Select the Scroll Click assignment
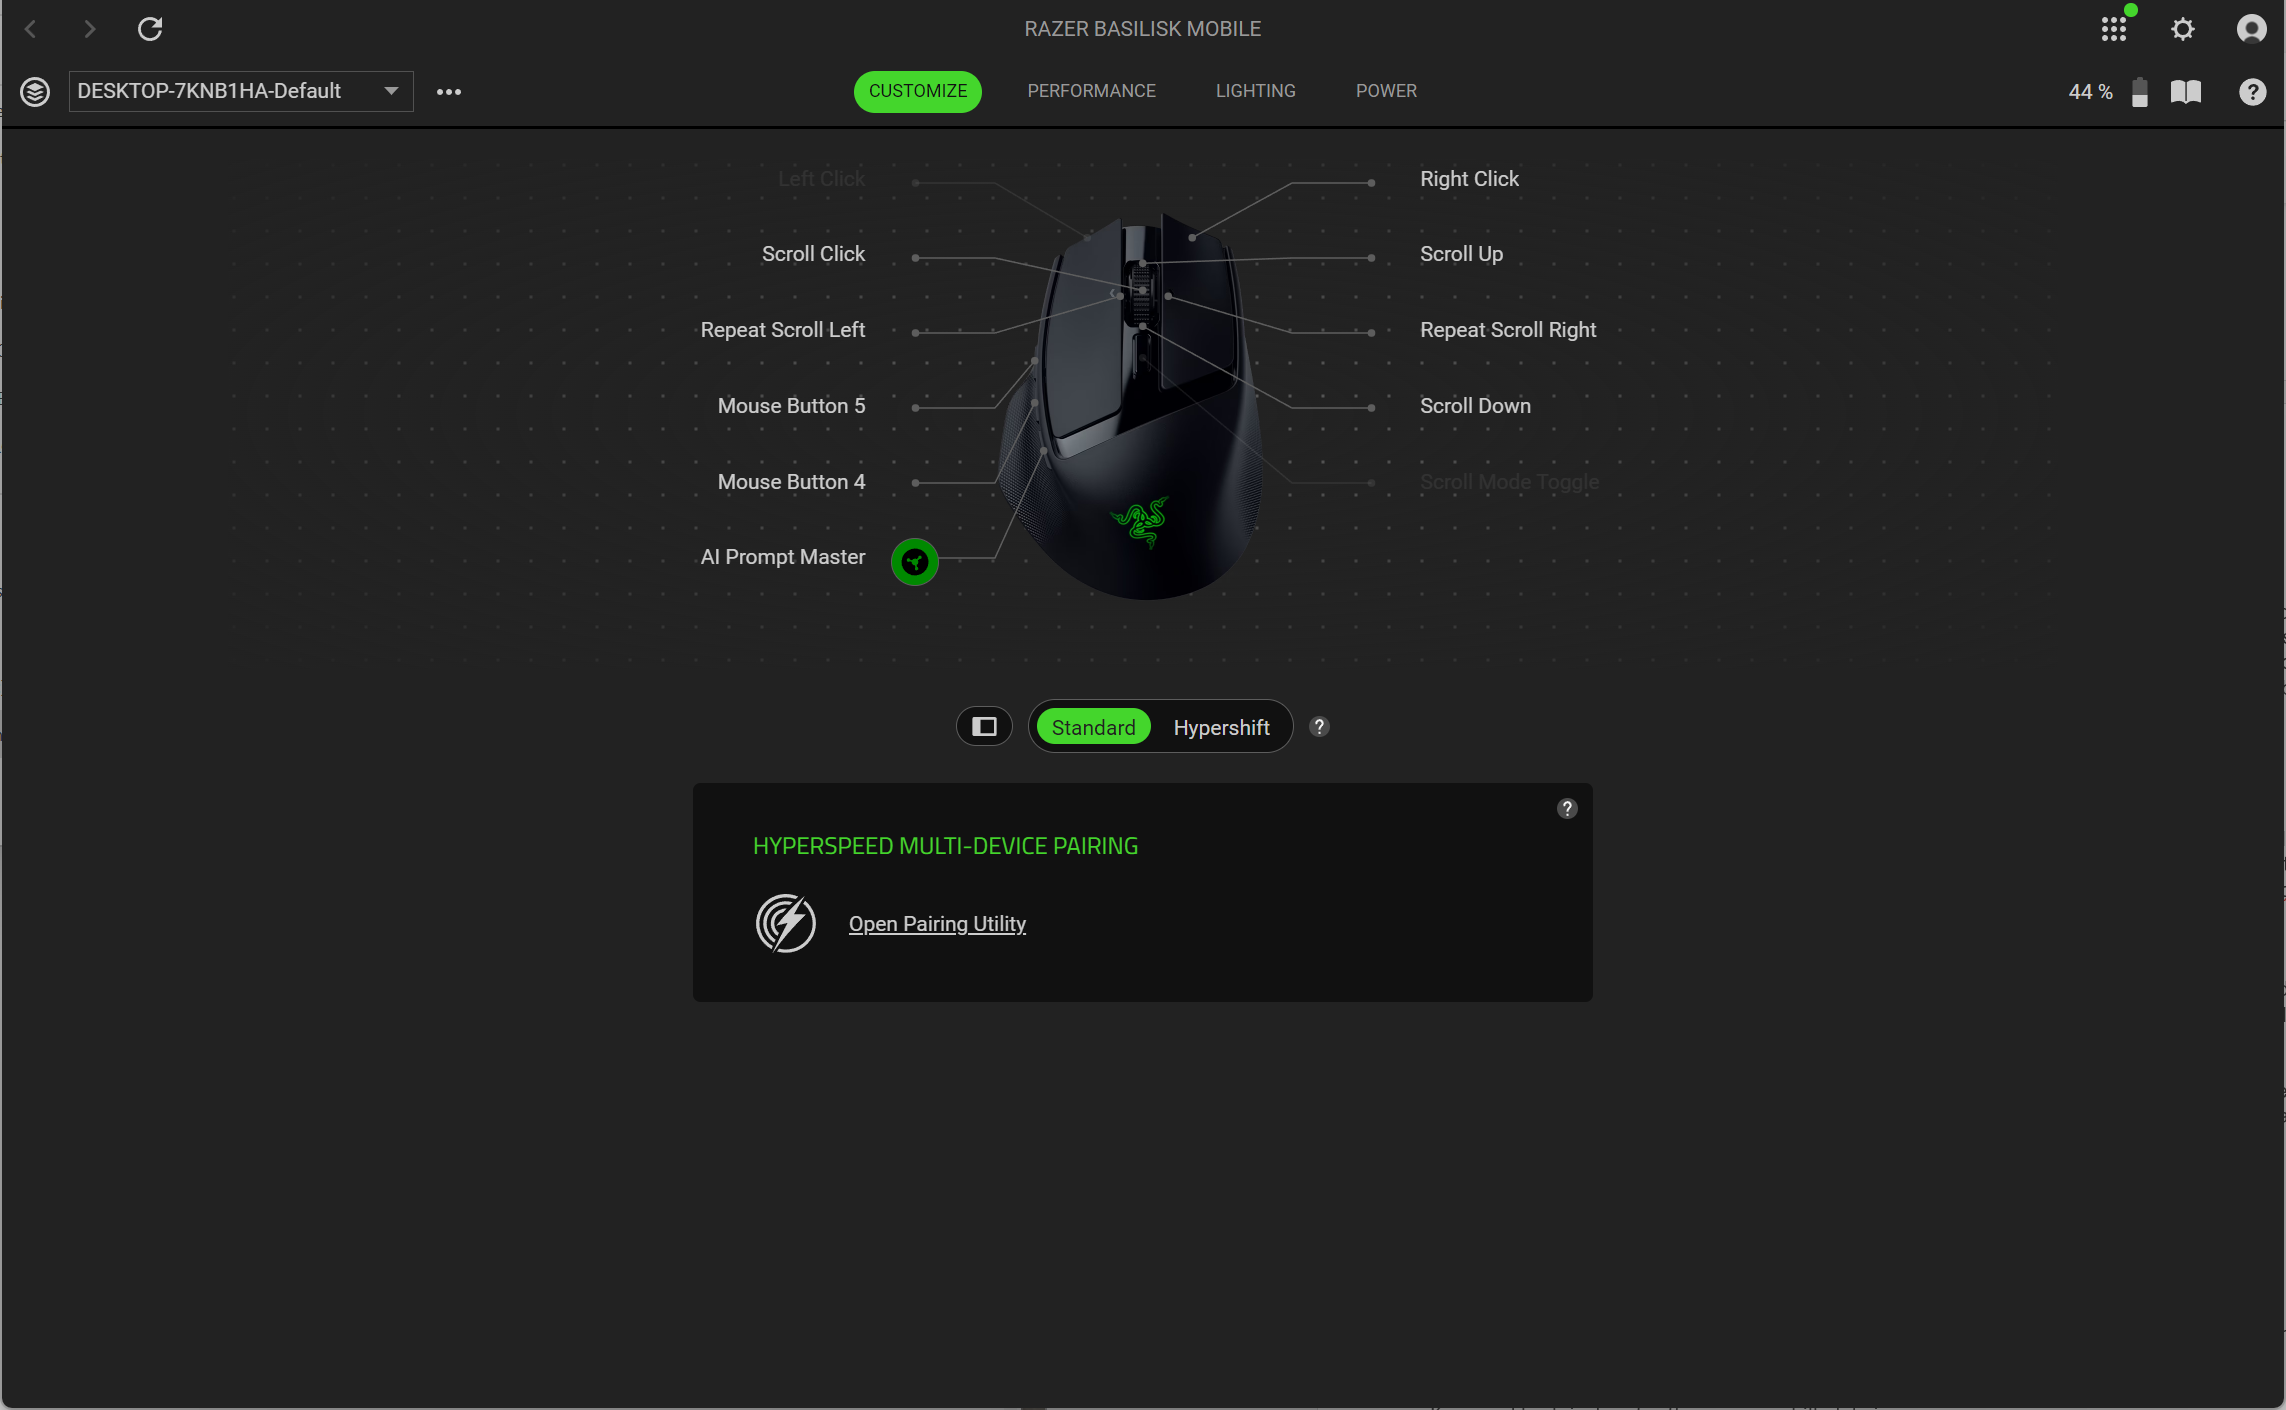The image size is (2286, 1410). coord(813,254)
